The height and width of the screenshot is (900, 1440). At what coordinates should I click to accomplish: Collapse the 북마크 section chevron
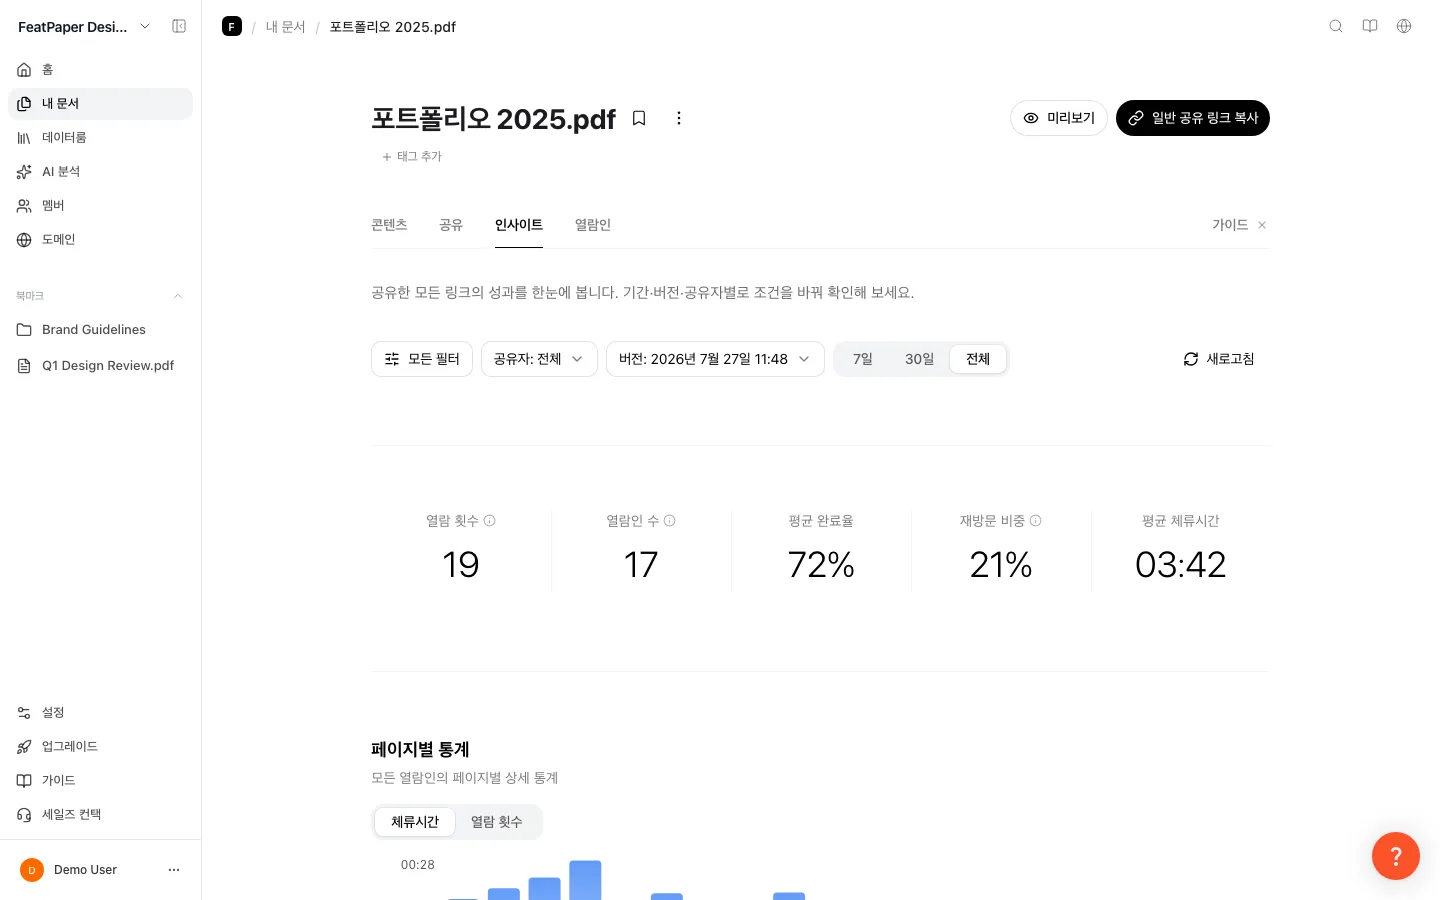[x=178, y=296]
